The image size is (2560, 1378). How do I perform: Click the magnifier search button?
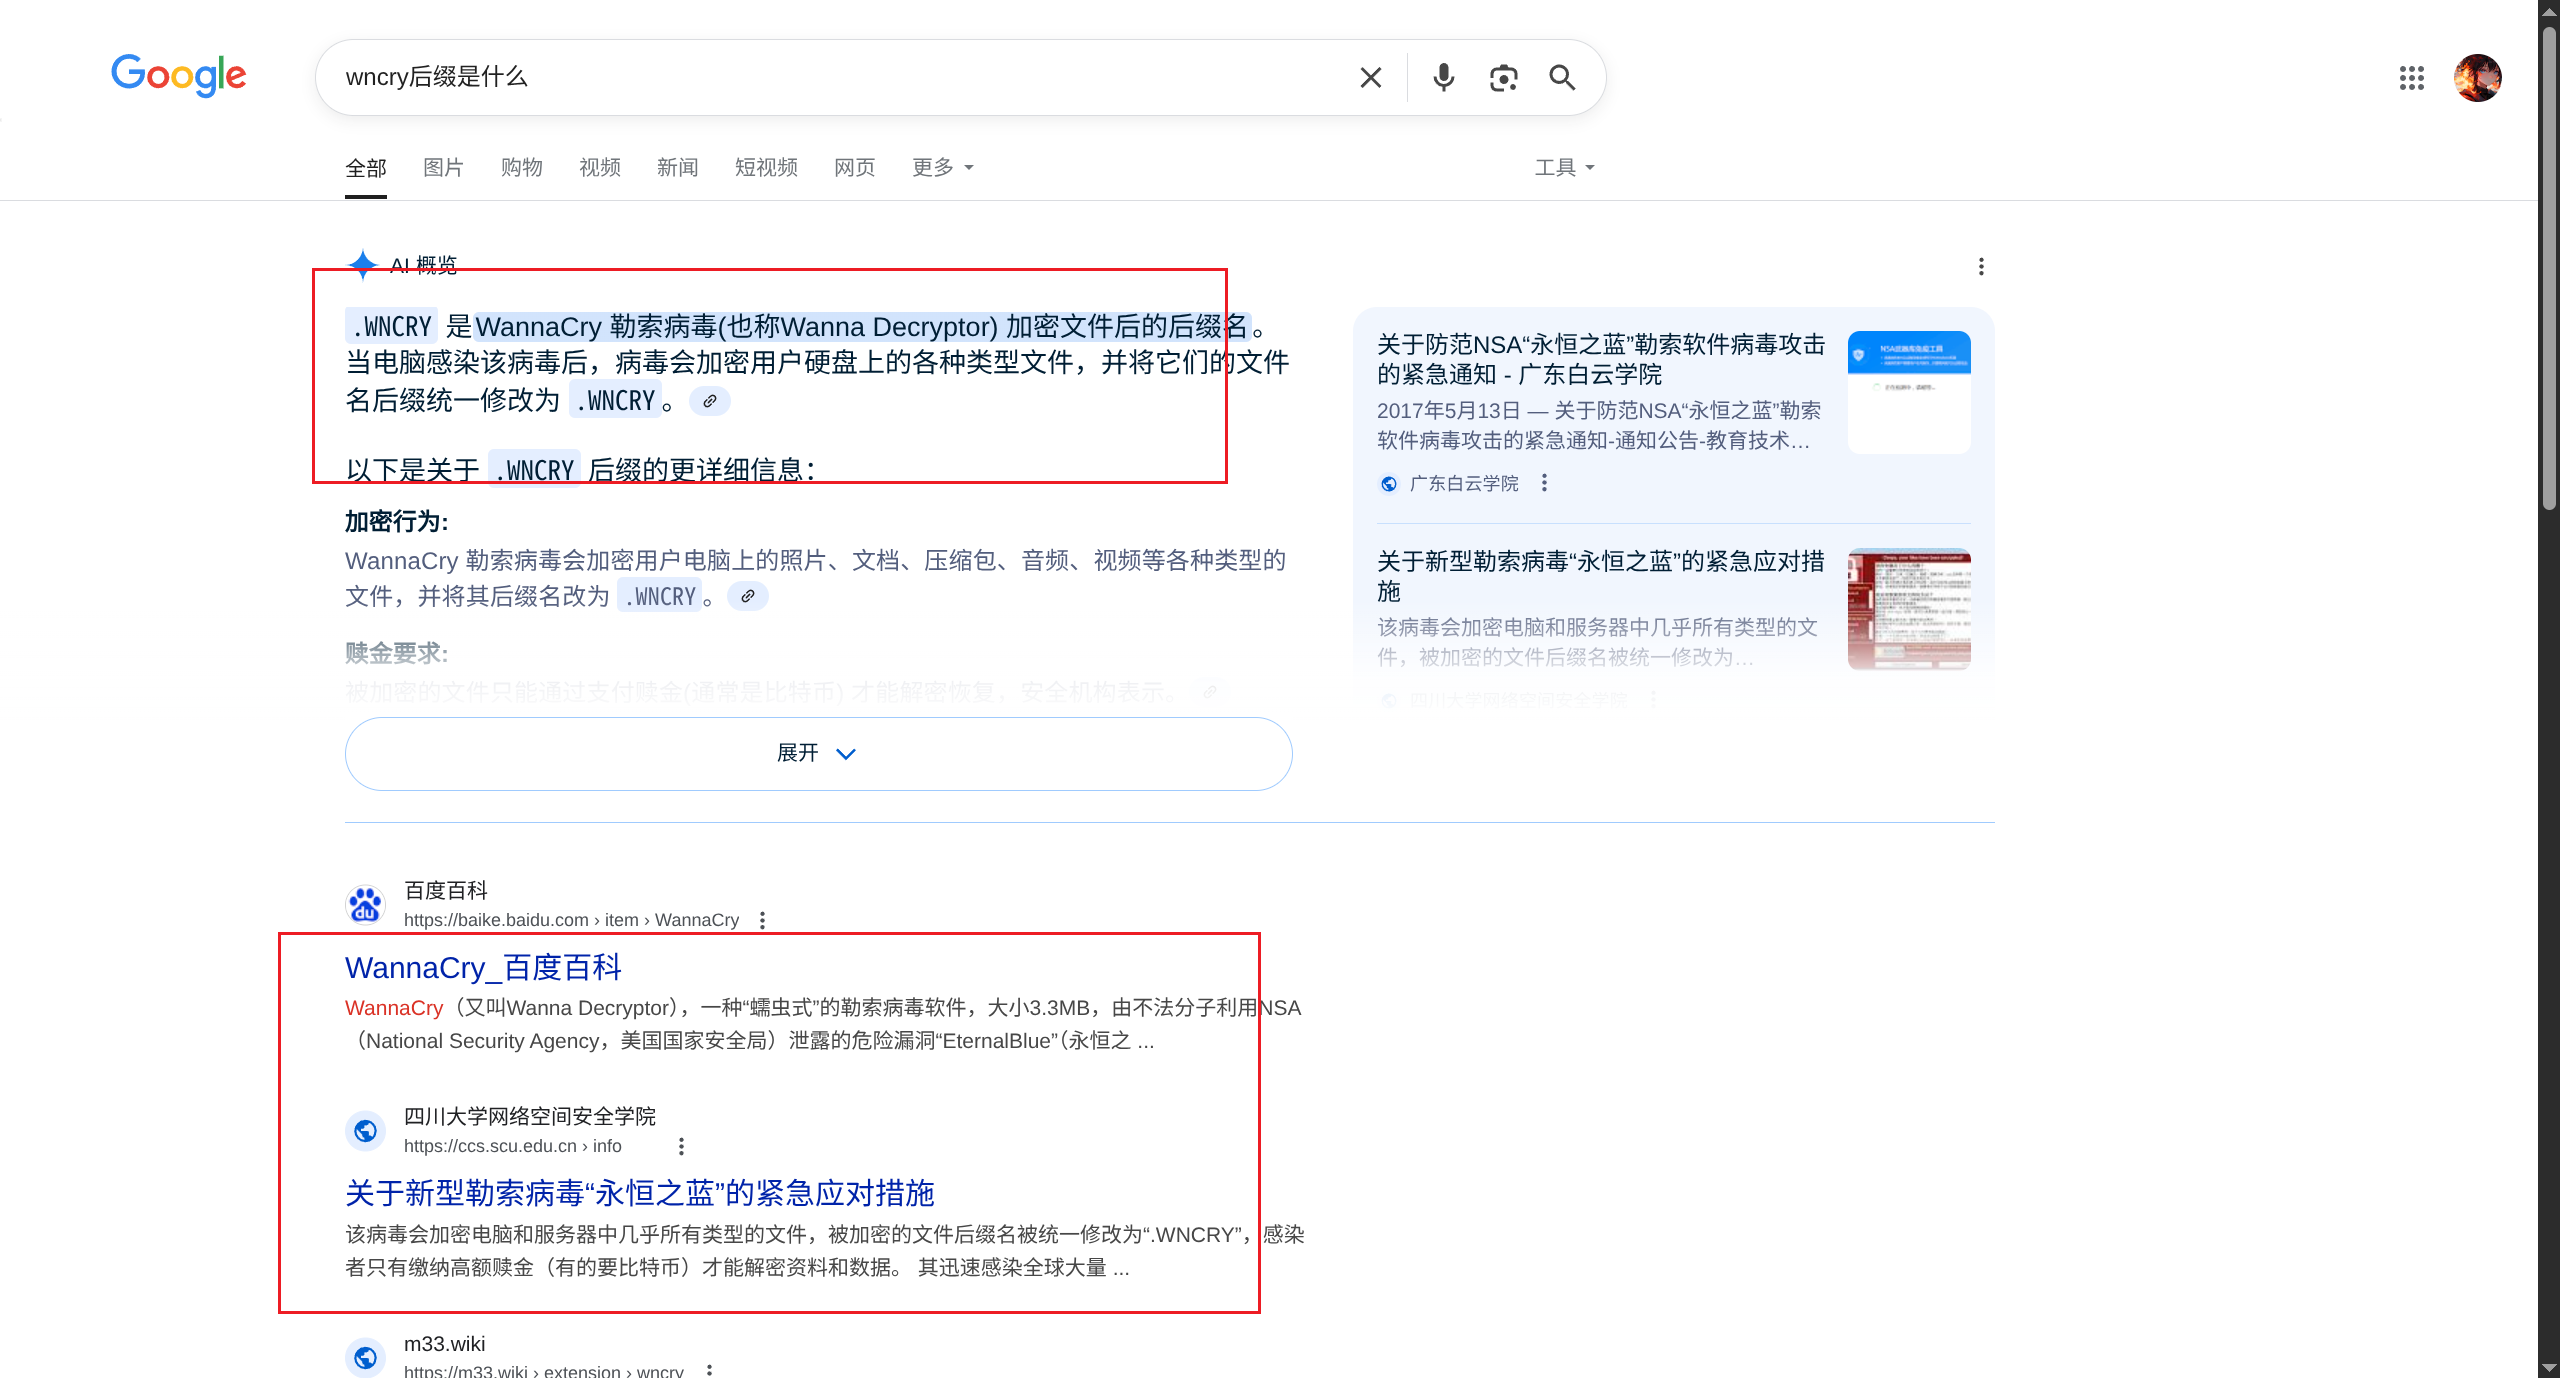coord(1562,78)
